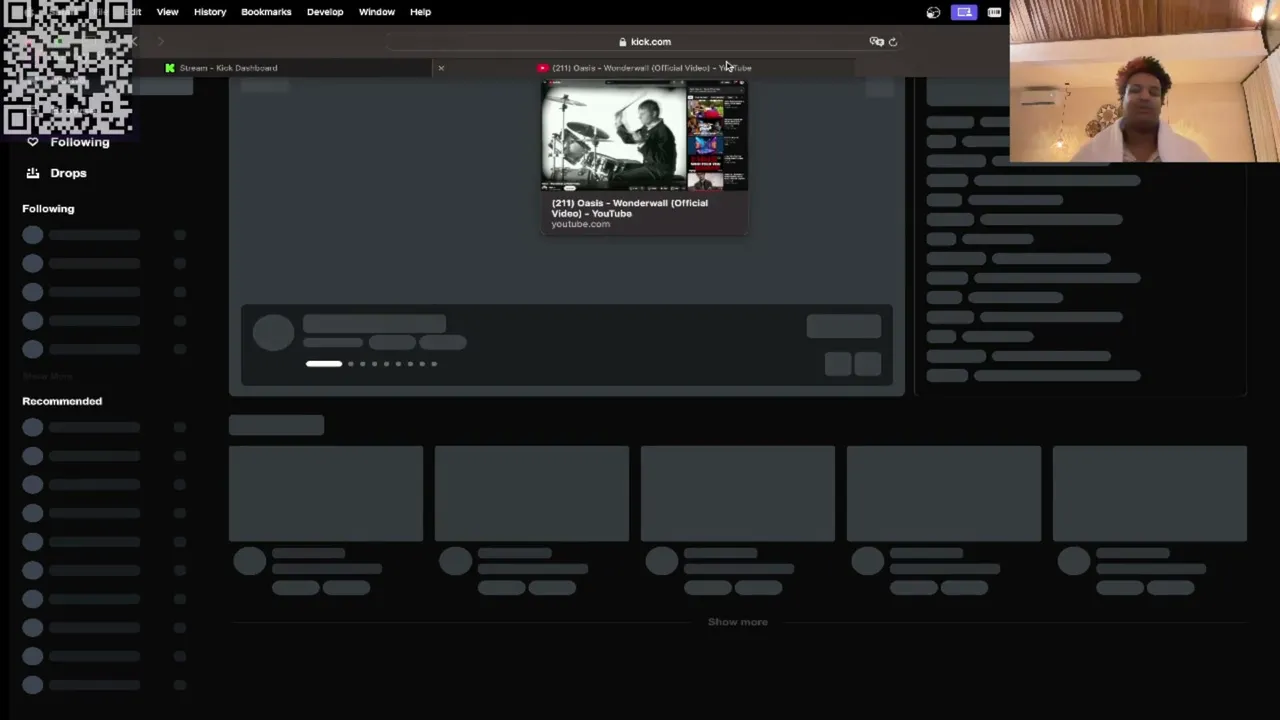Click Show More under Following list

[x=48, y=377]
